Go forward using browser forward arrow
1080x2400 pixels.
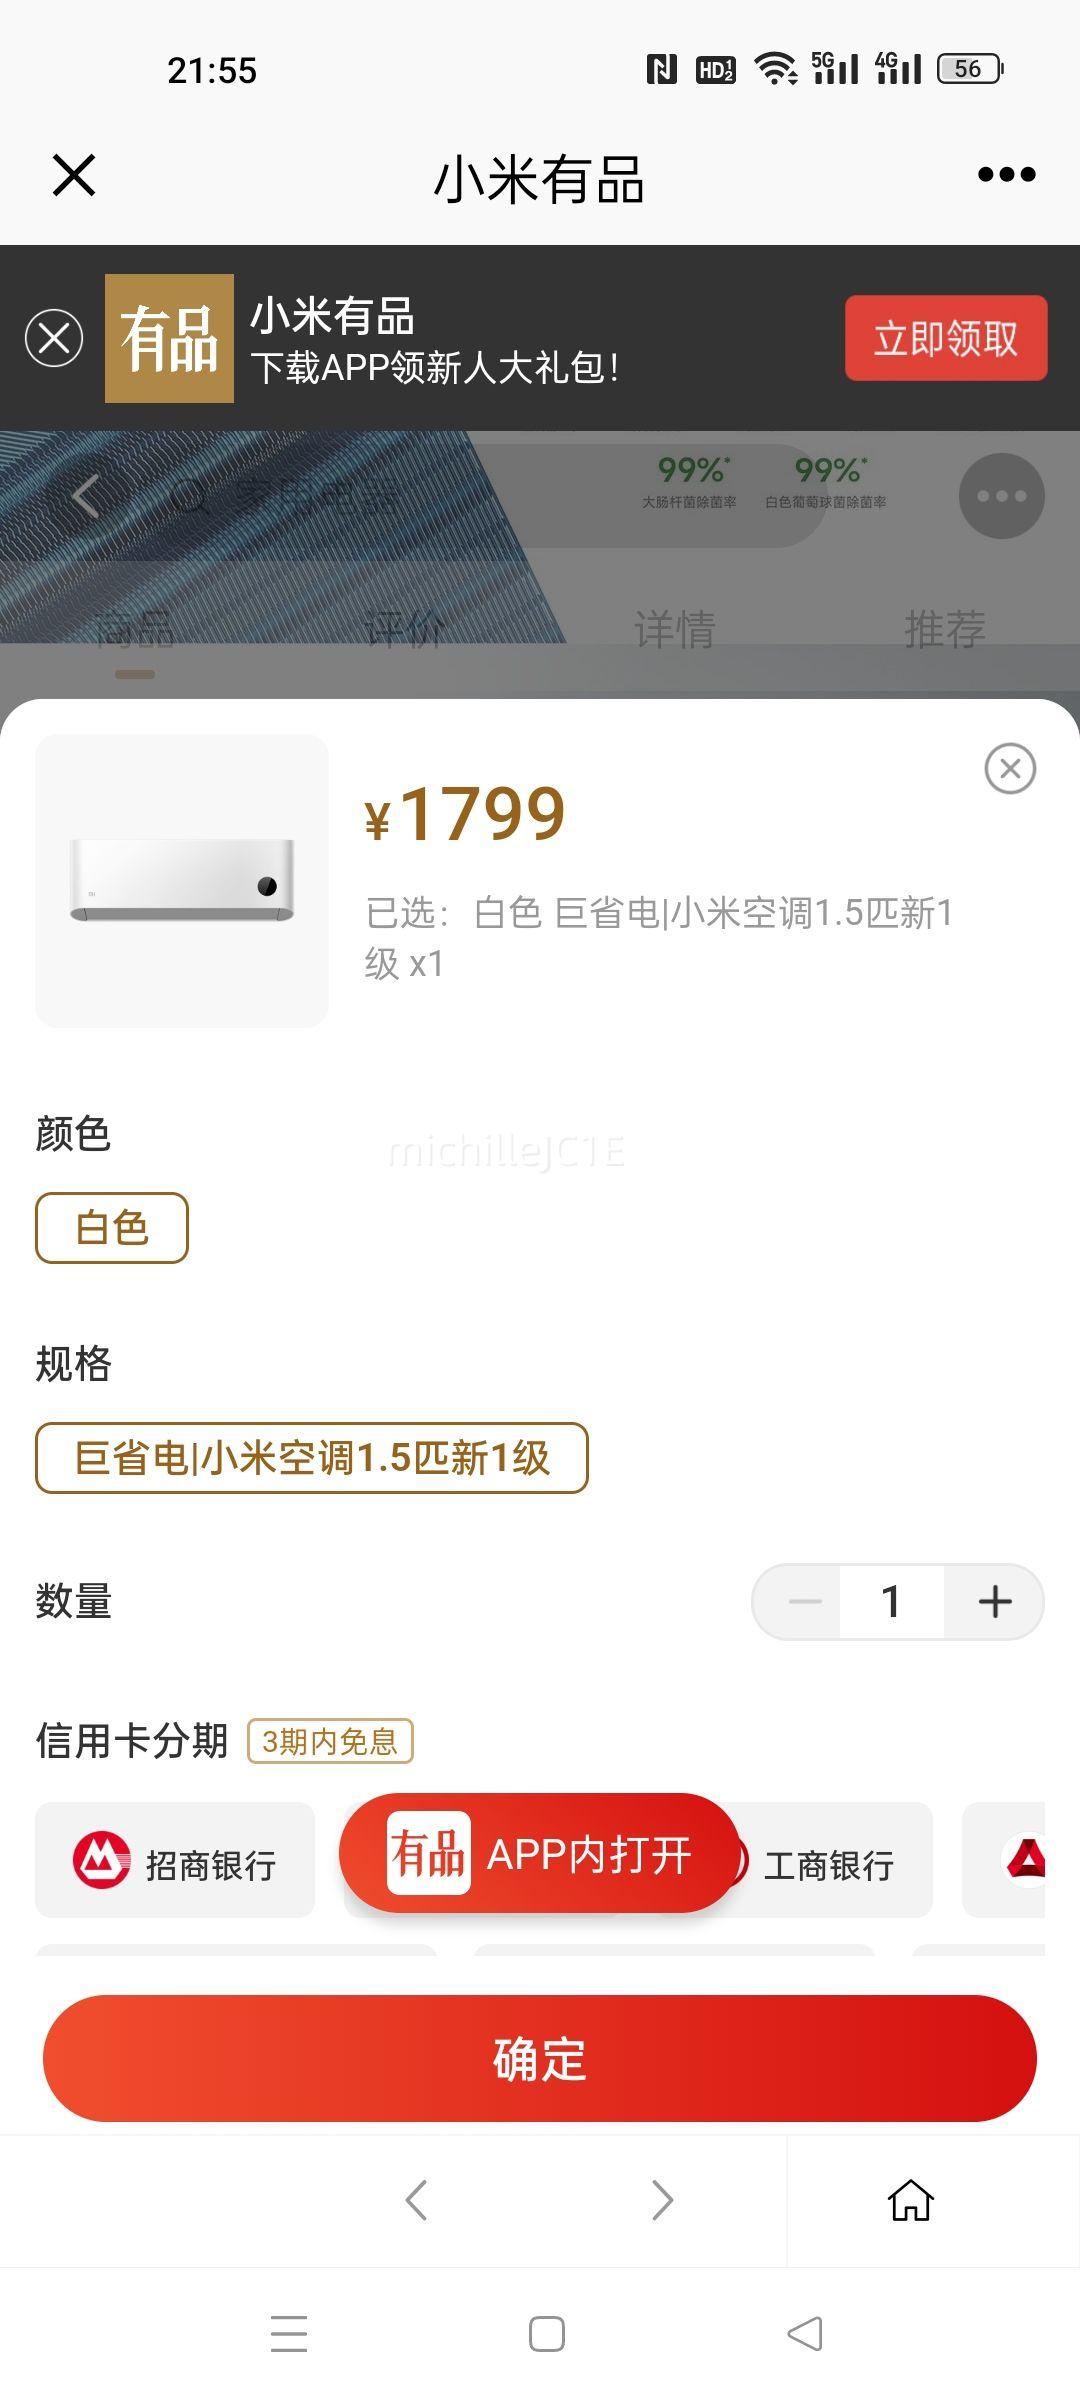point(662,2200)
